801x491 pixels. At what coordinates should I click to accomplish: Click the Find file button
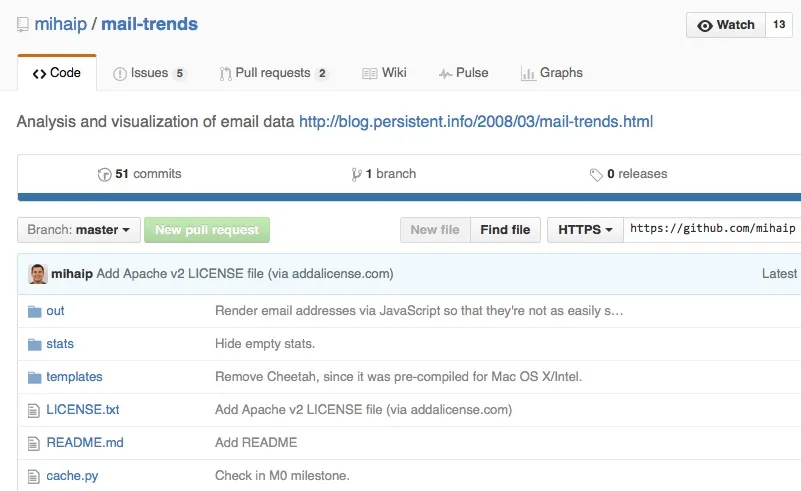point(505,230)
